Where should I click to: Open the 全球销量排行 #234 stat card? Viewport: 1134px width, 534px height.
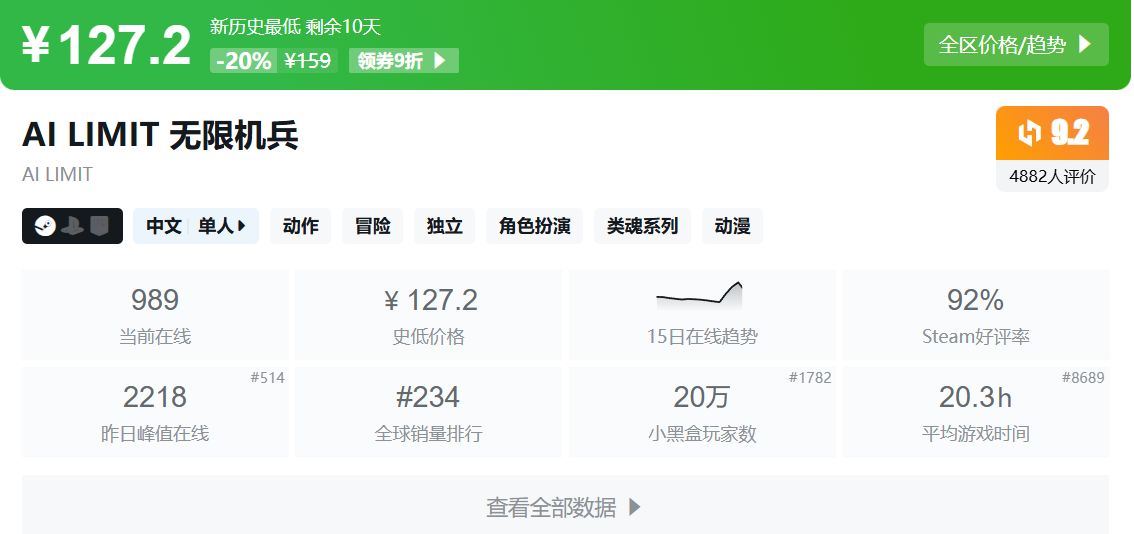(428, 412)
